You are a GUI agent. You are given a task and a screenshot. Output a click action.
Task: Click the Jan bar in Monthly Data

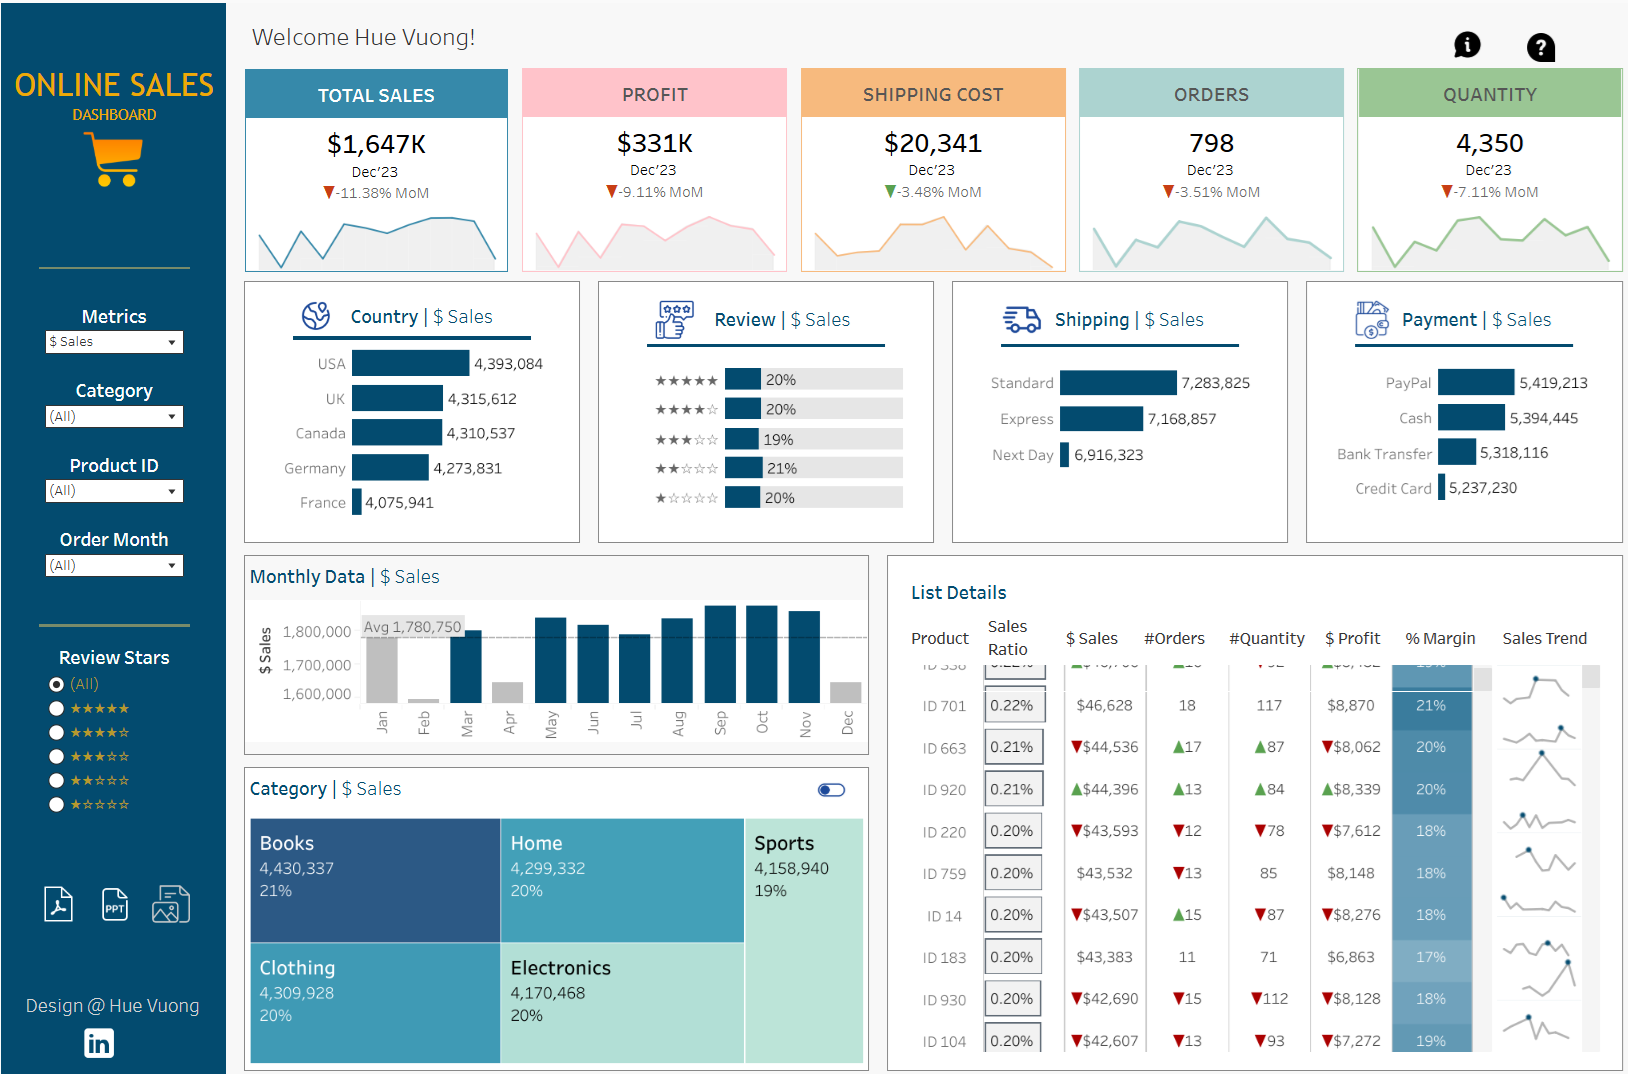pyautogui.click(x=382, y=669)
